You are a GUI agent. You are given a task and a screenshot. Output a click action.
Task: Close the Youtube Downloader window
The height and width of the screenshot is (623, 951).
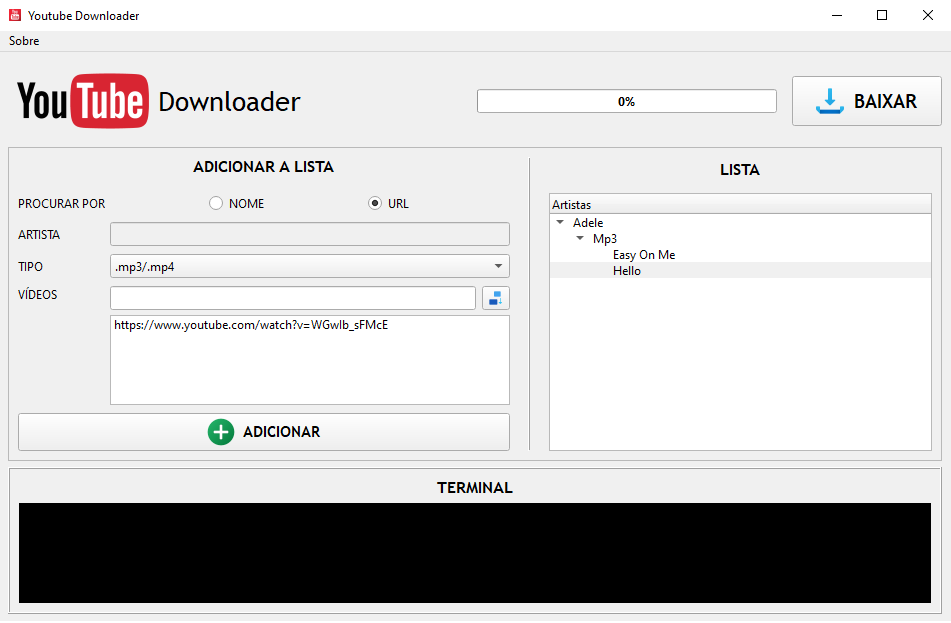(x=927, y=15)
